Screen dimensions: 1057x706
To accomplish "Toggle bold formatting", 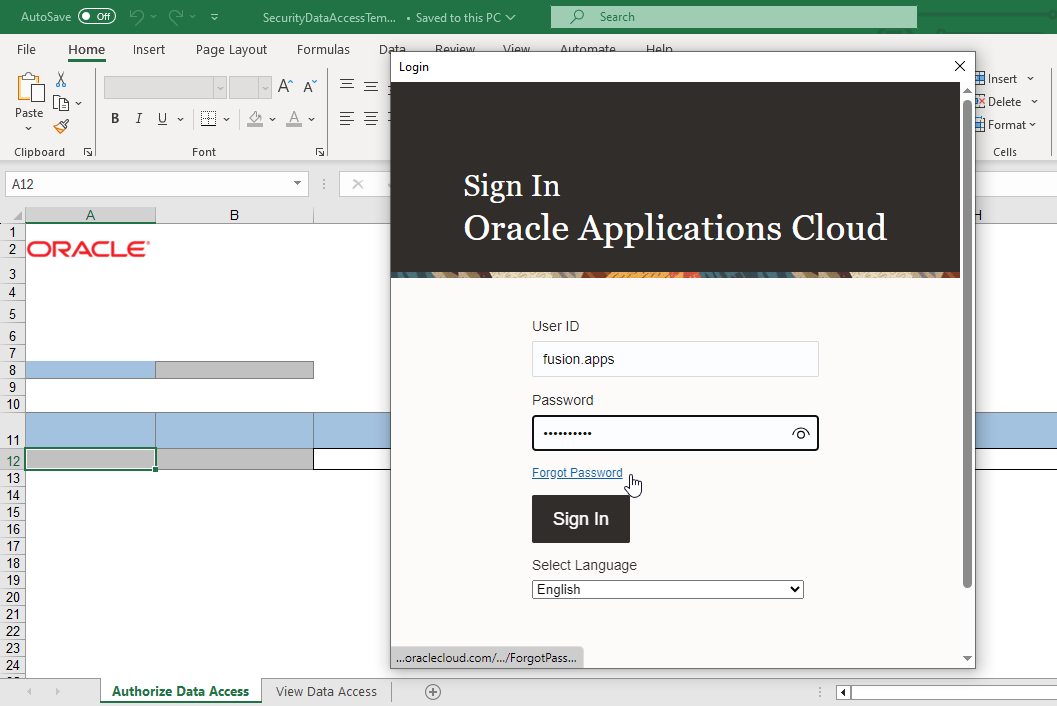I will (x=115, y=119).
